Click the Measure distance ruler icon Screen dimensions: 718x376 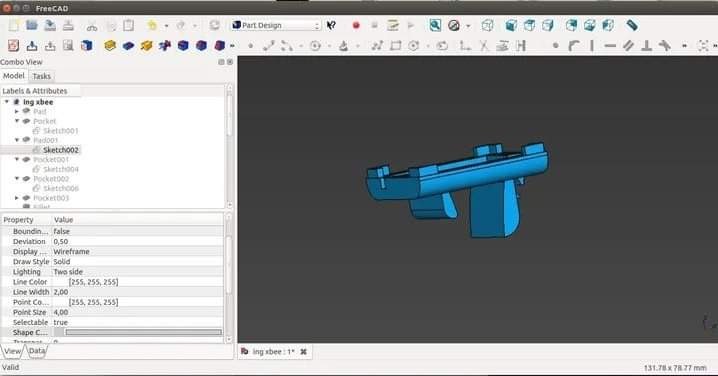(x=632, y=25)
